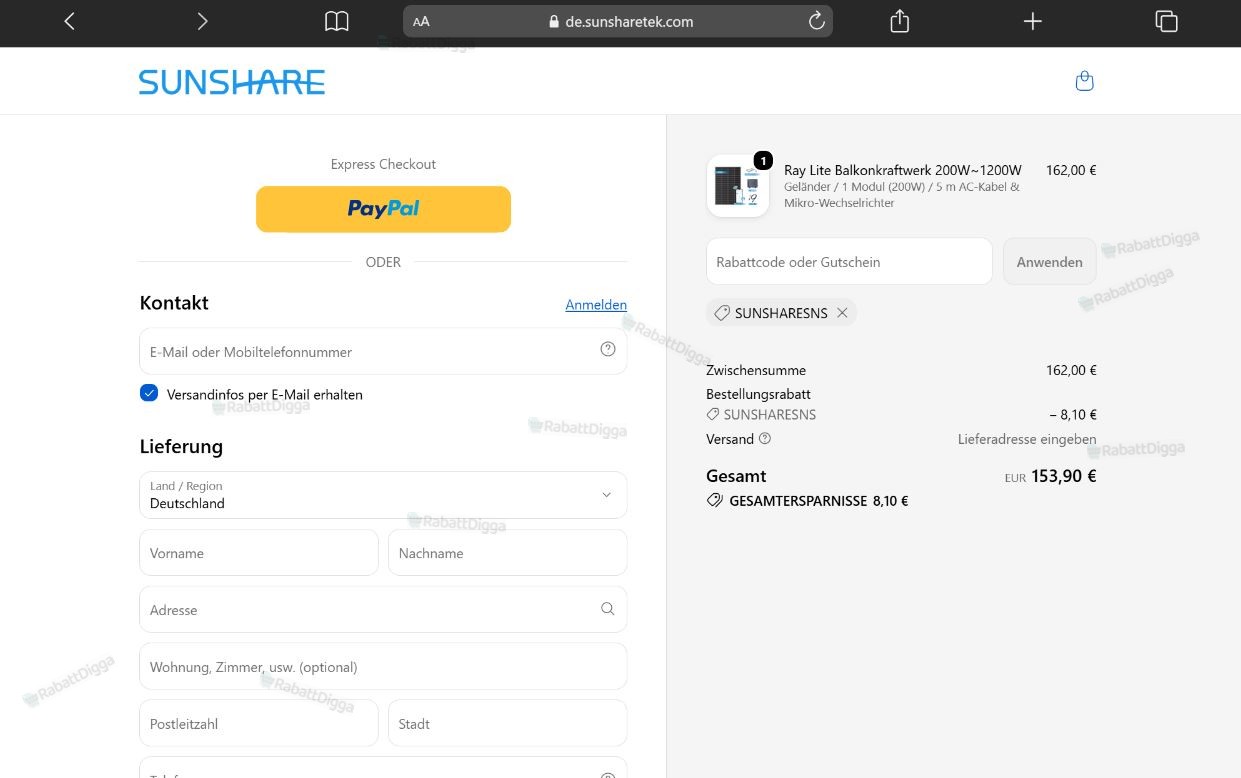Click search magnifier in Adresse field

607,608
